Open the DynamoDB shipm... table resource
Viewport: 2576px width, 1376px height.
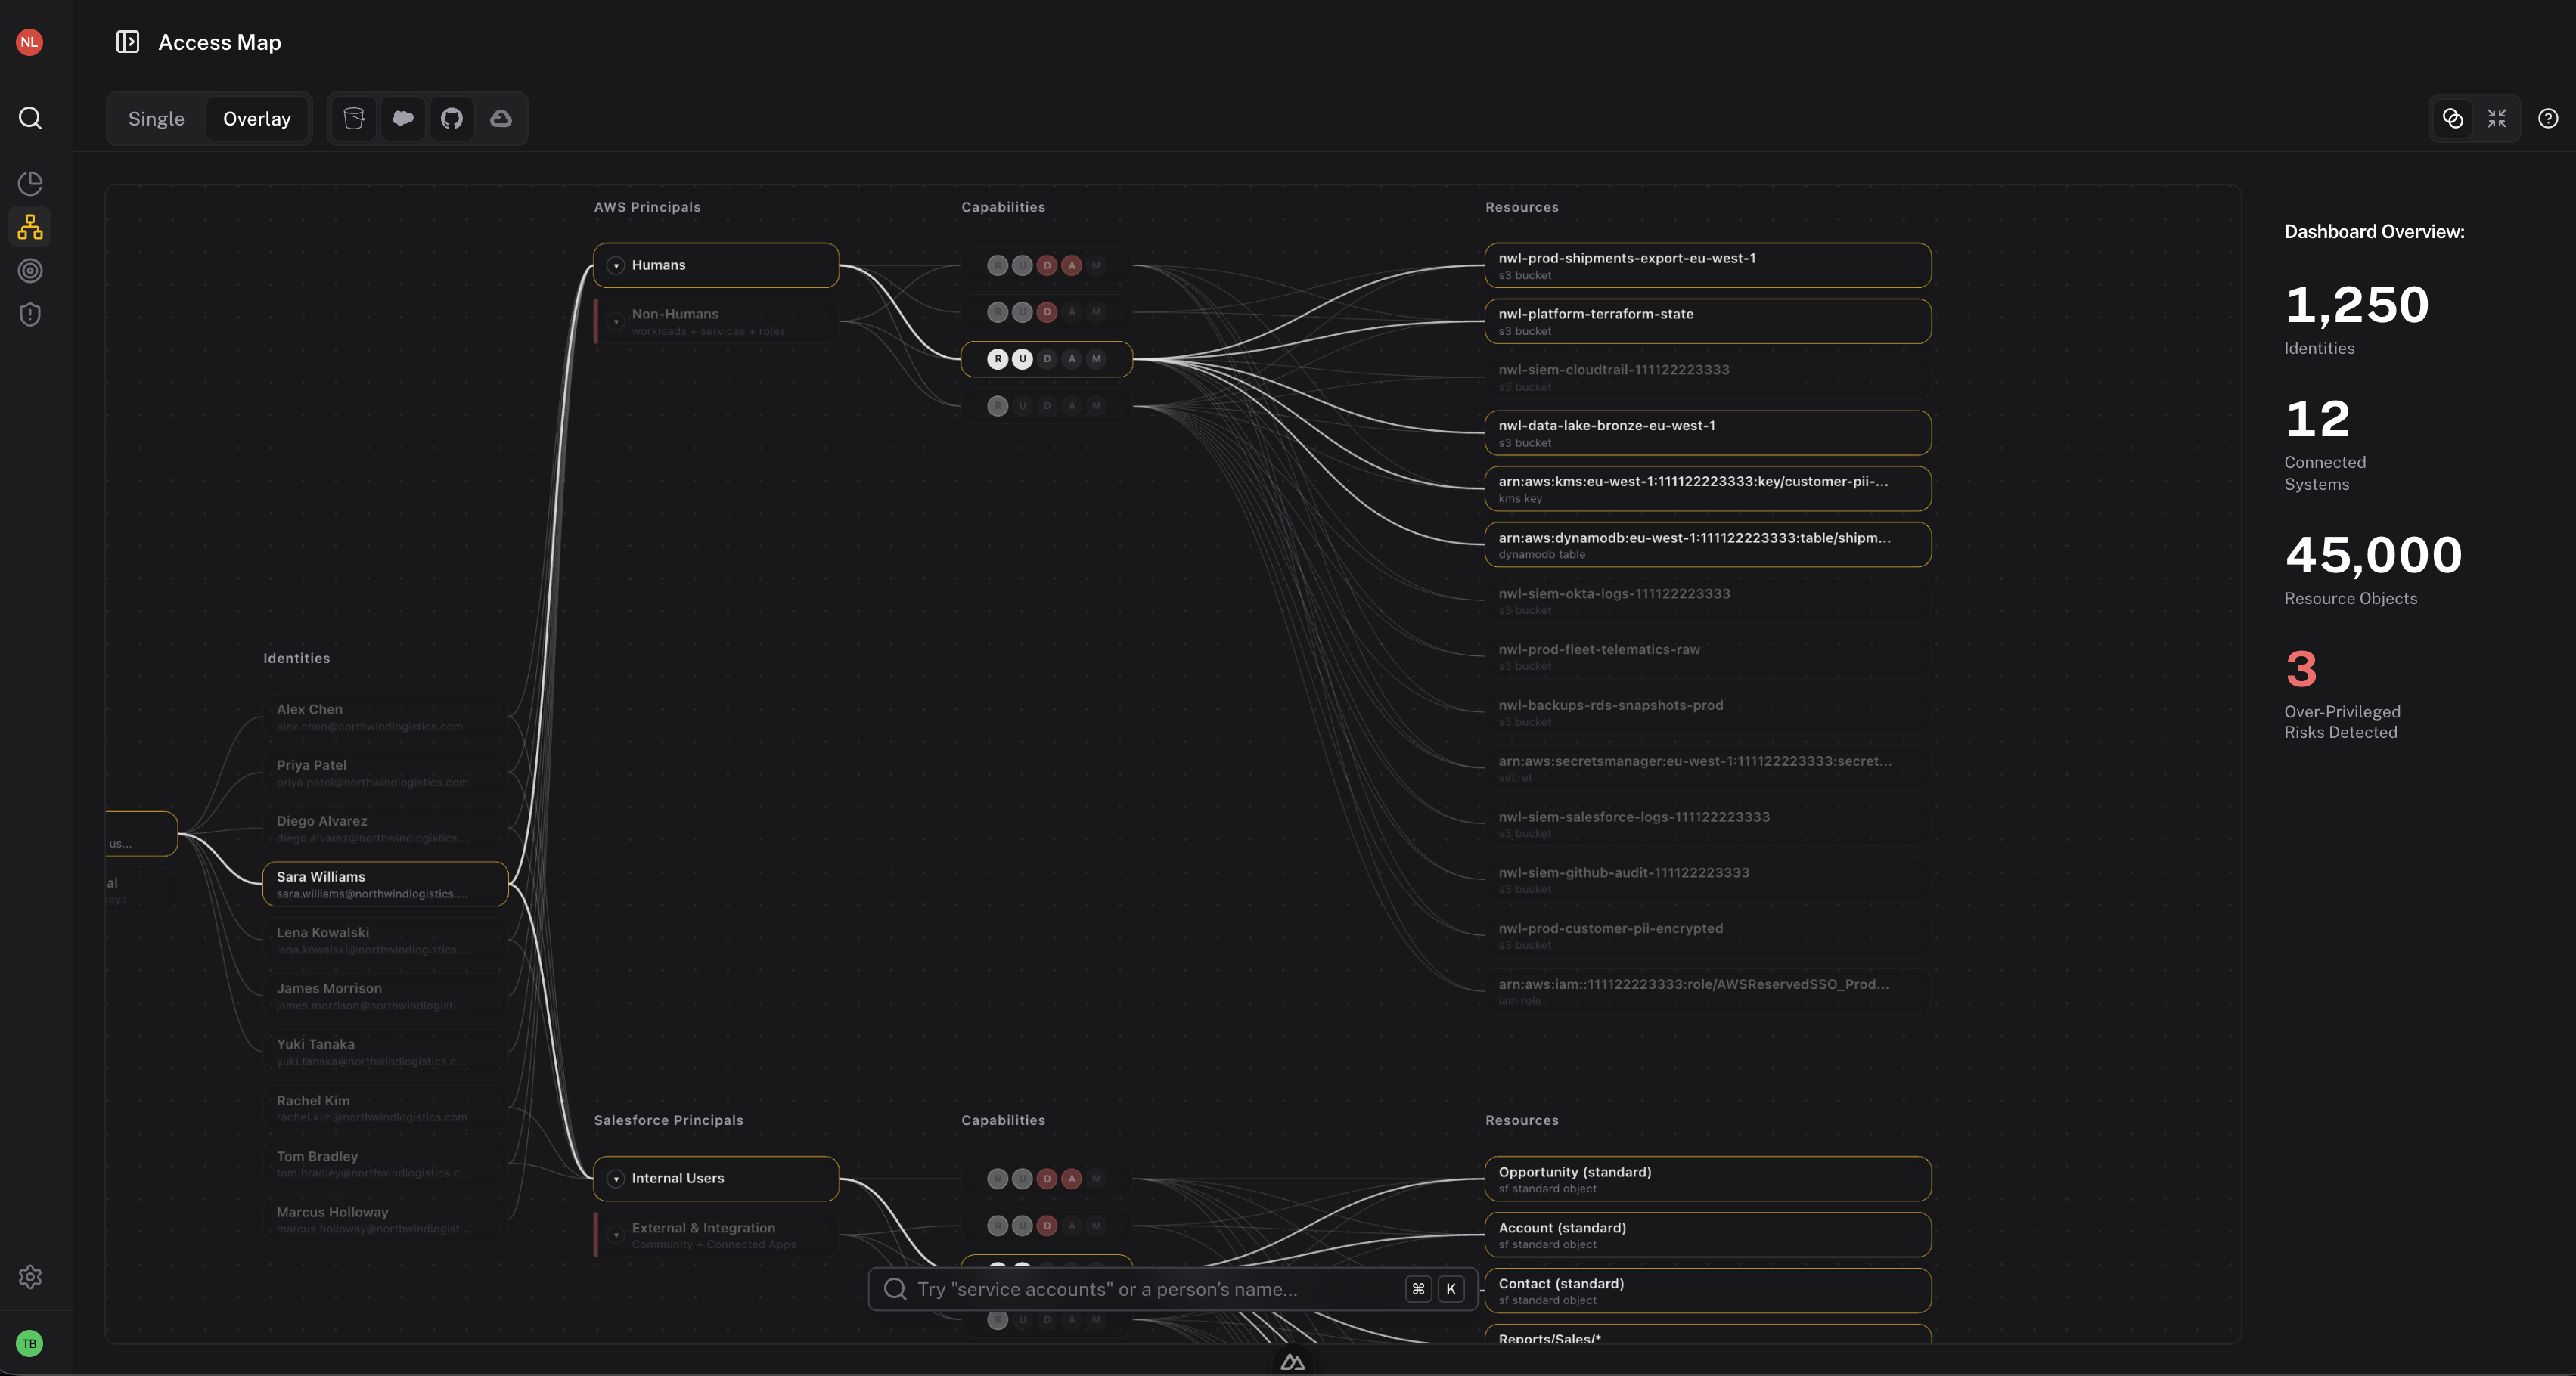[1707, 545]
